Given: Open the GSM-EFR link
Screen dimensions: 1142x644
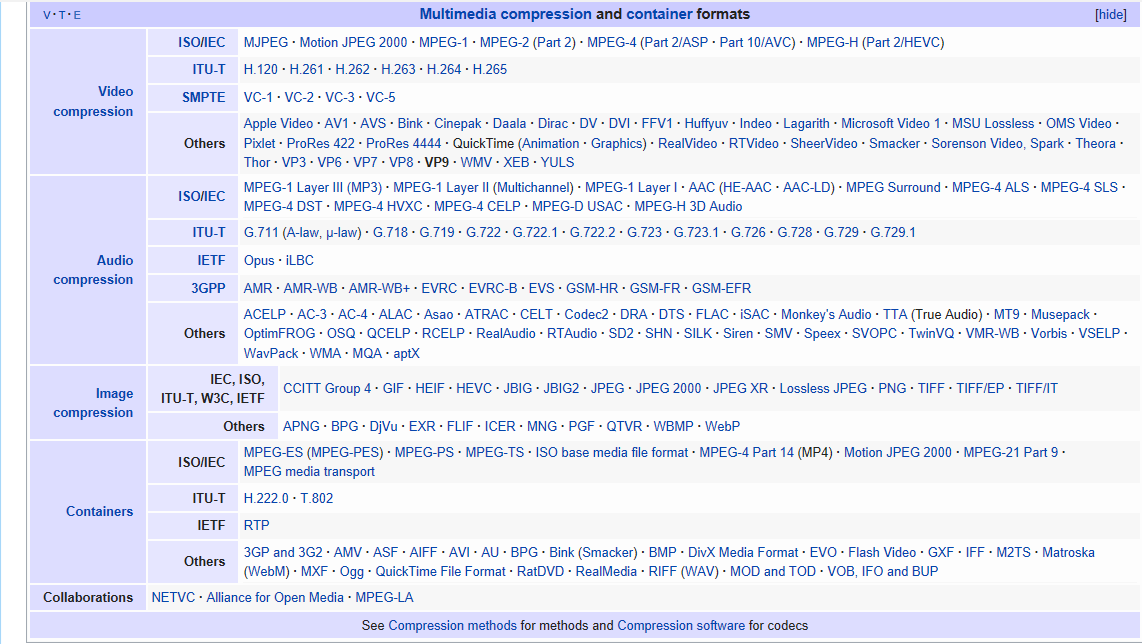Looking at the screenshot, I should [x=721, y=288].
